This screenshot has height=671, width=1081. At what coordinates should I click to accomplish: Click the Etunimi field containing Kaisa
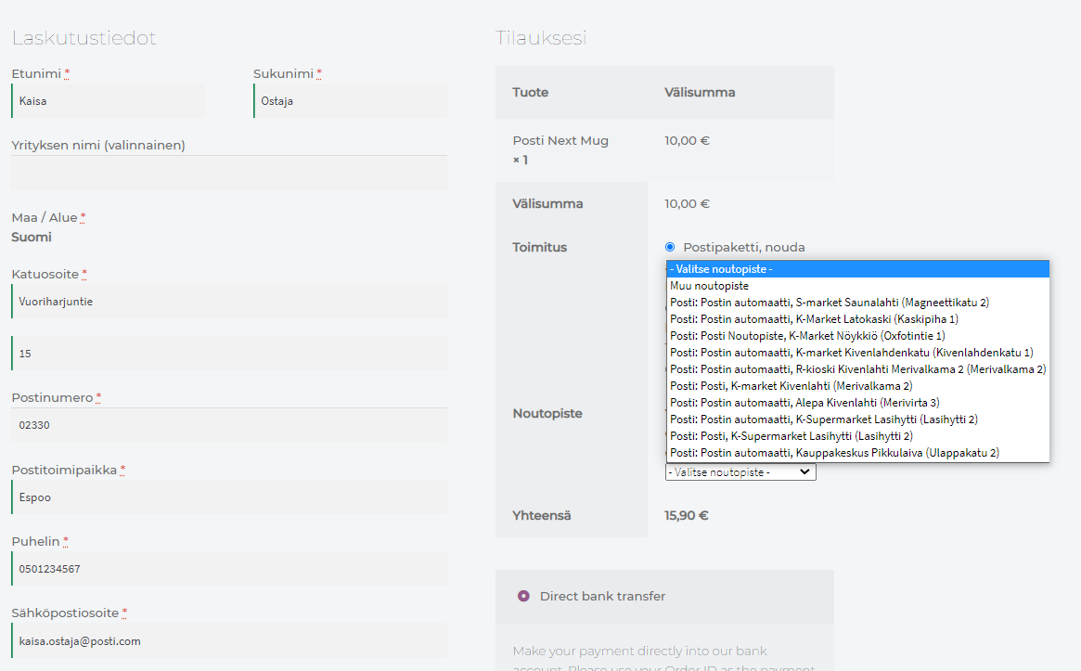point(108,101)
